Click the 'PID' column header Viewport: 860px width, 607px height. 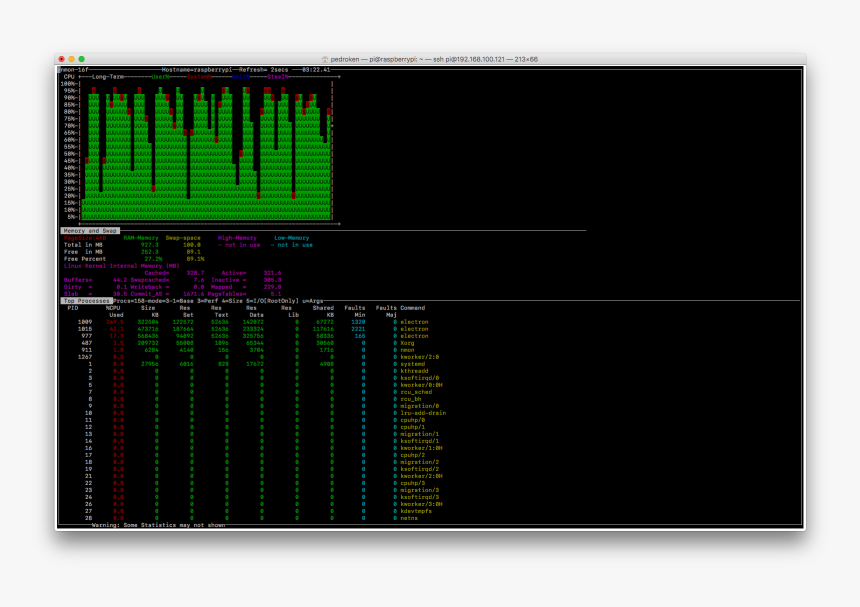pos(72,308)
